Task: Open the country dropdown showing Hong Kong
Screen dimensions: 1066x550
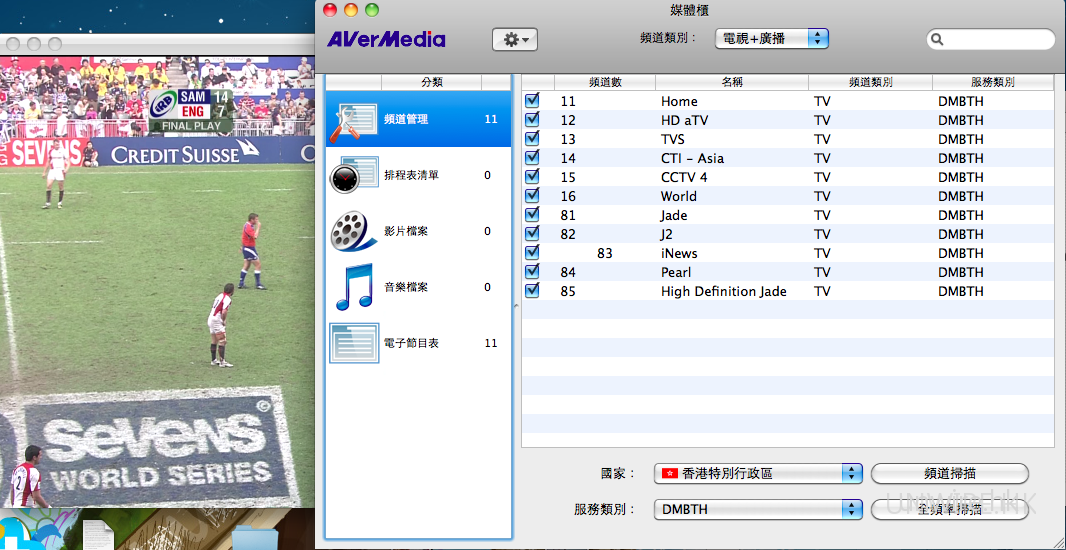Action: [757, 473]
